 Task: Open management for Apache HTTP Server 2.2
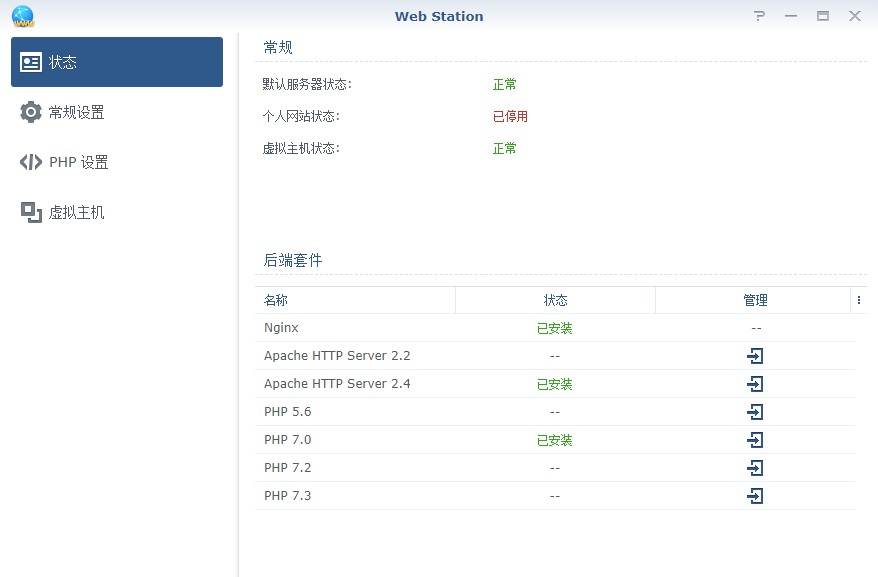(756, 356)
